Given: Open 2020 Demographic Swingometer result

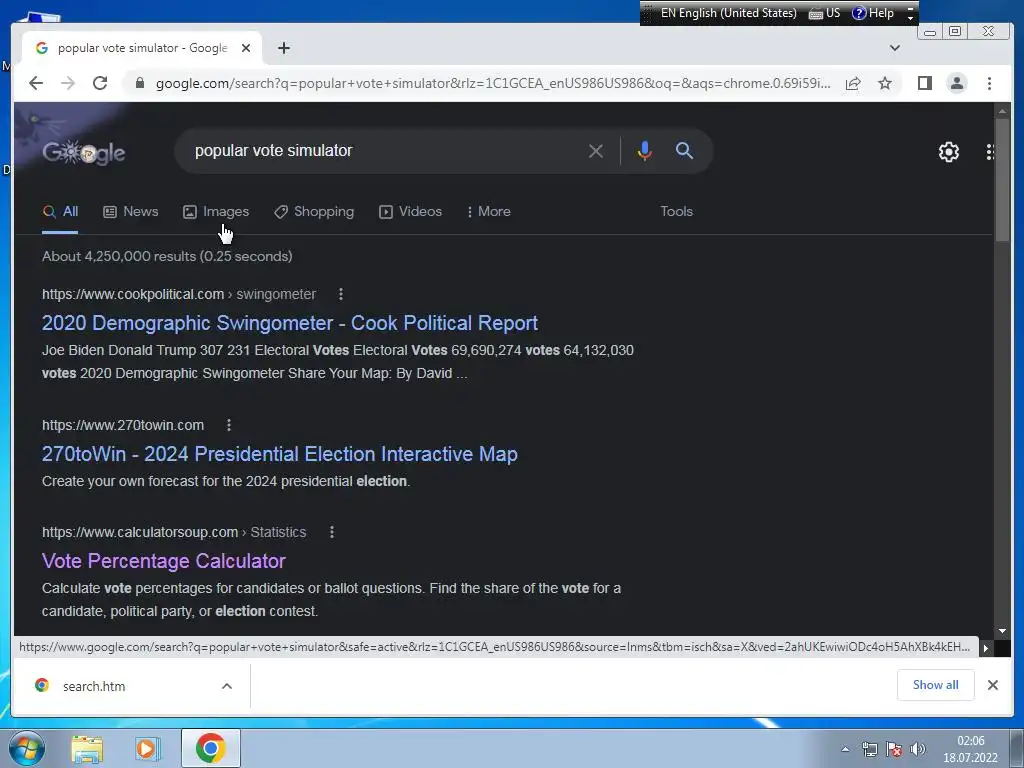Looking at the screenshot, I should pyautogui.click(x=290, y=323).
